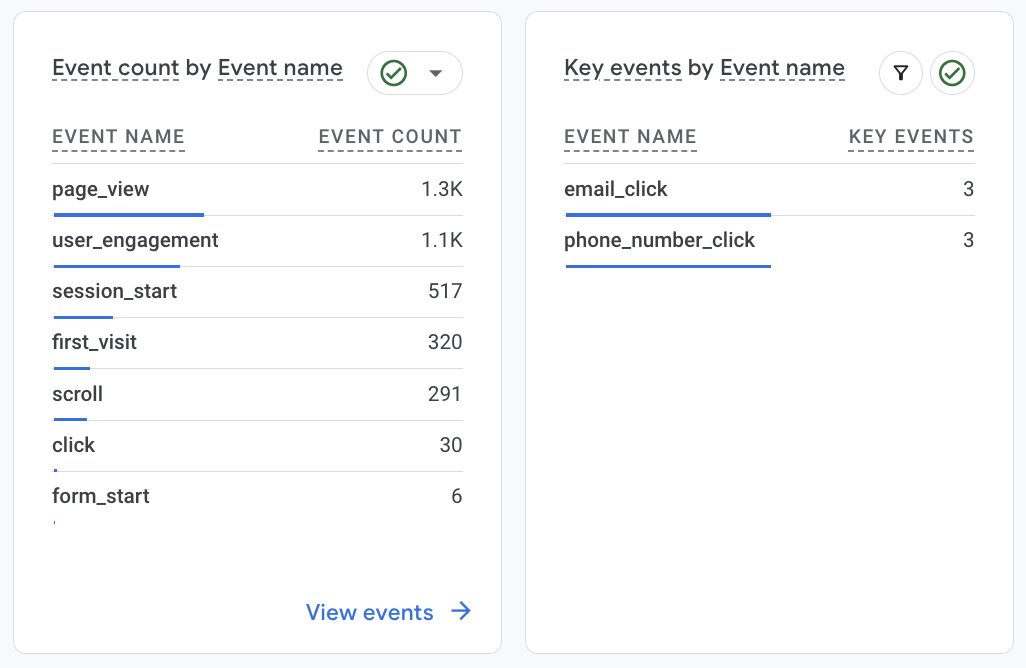Select the email_click key event
Viewport: 1026px width, 668px height.
[616, 189]
